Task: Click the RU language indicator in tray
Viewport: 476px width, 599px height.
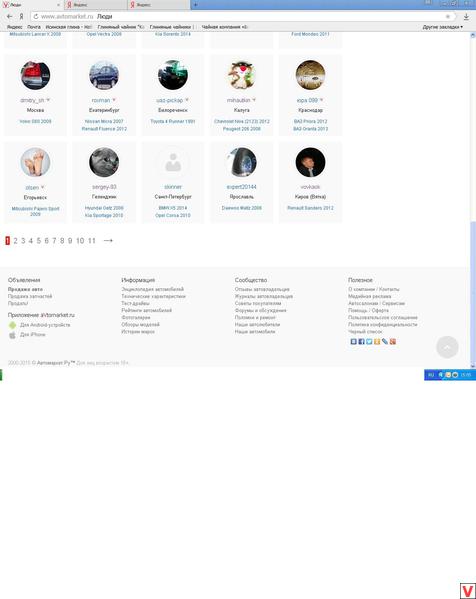Action: pos(431,375)
